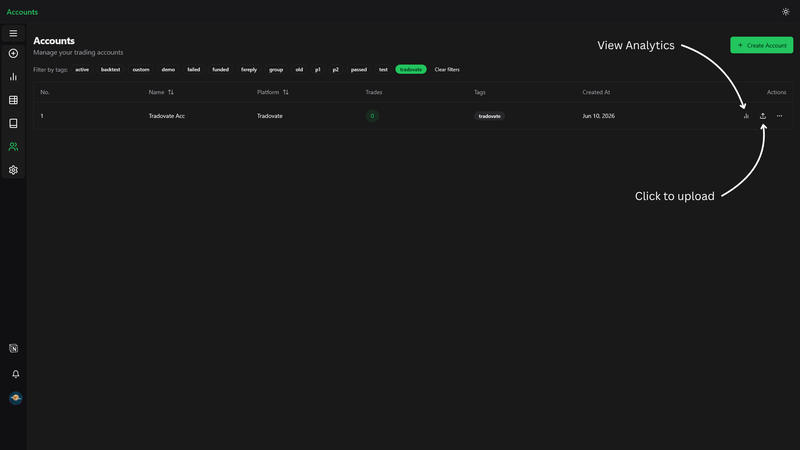Click the Create Account button

pyautogui.click(x=761, y=45)
